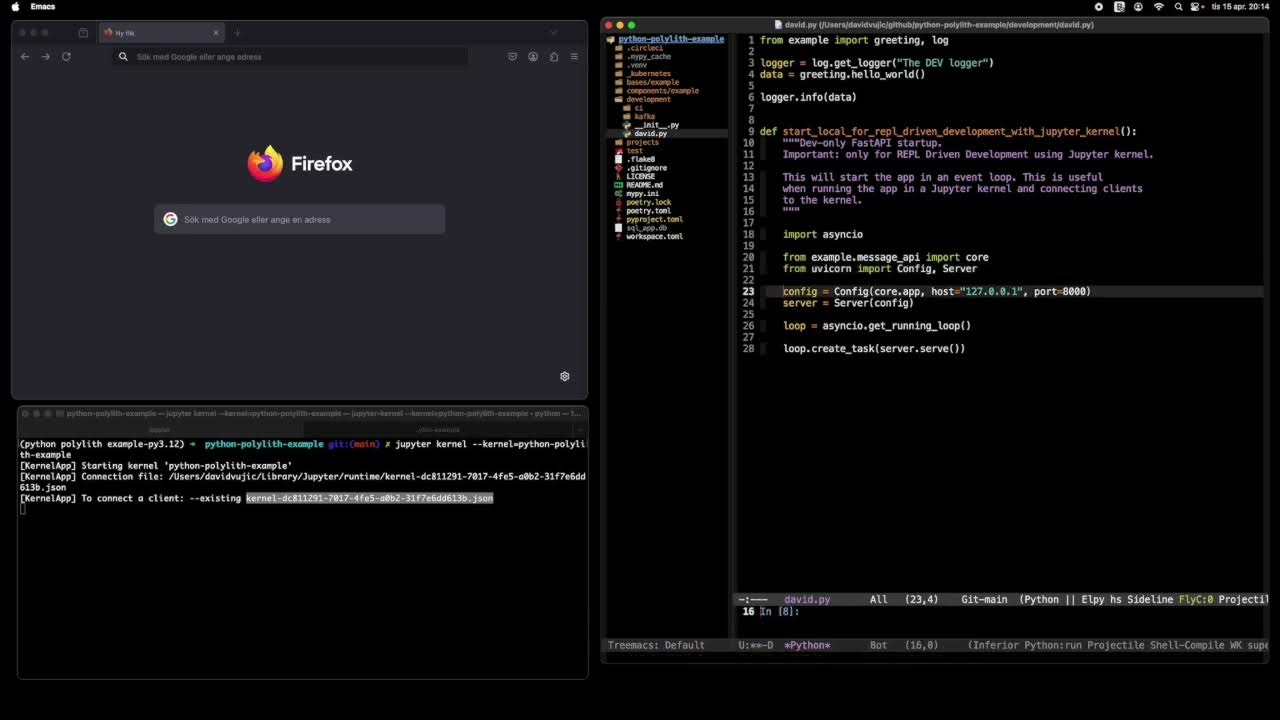Select the 'Ny flik' tab in Firefox
Image resolution: width=1280 pixels, height=720 pixels.
tap(160, 33)
